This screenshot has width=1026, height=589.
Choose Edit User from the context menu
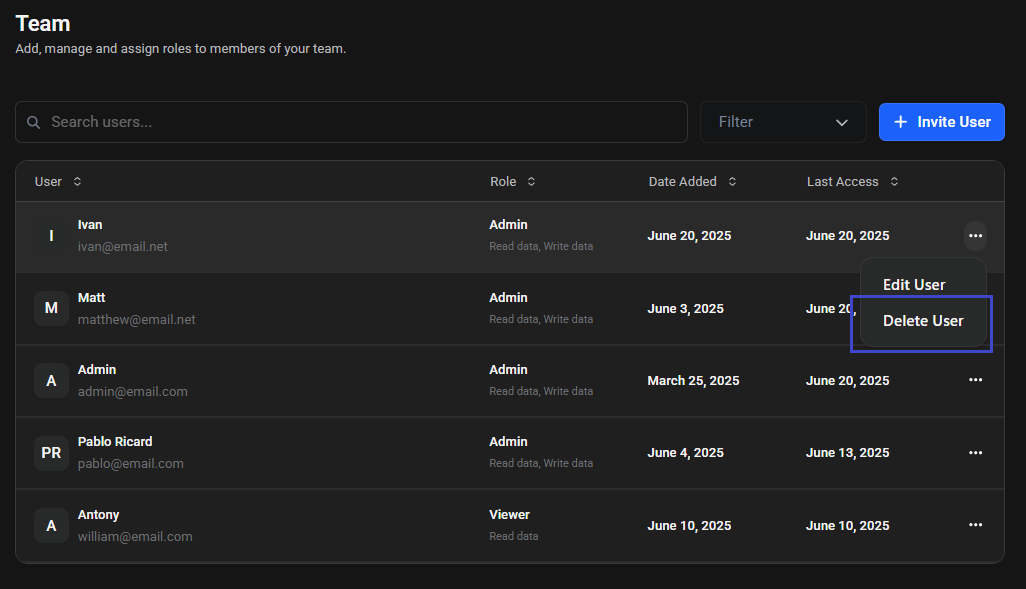914,285
